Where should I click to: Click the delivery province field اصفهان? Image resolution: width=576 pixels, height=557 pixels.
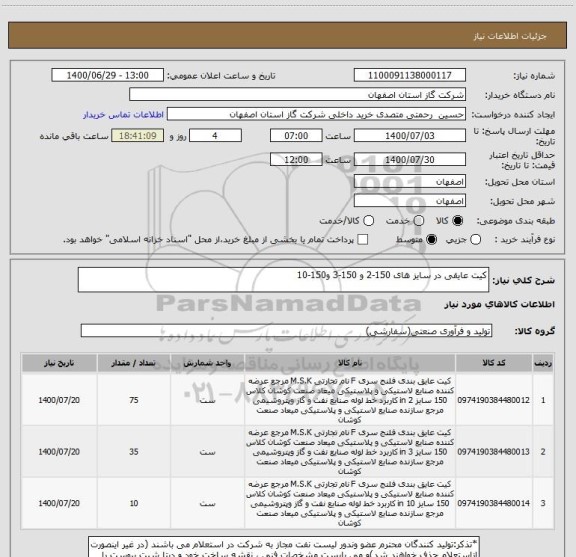[x=410, y=182]
